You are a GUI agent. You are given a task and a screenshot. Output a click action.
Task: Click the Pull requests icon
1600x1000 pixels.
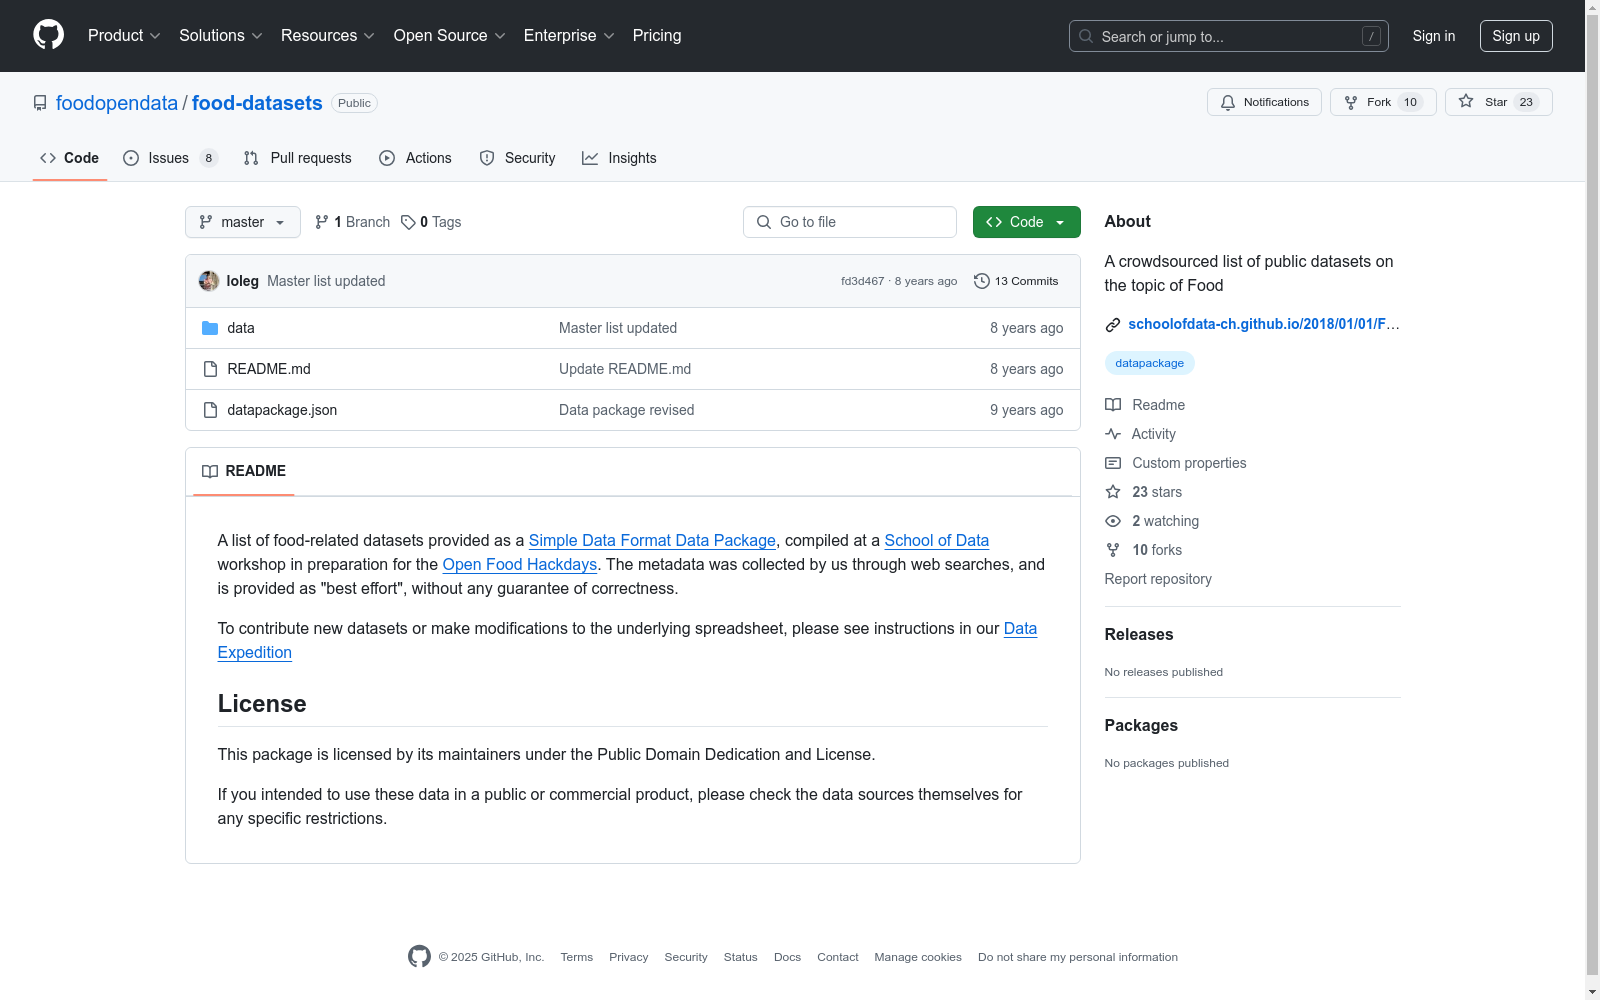[x=251, y=158]
